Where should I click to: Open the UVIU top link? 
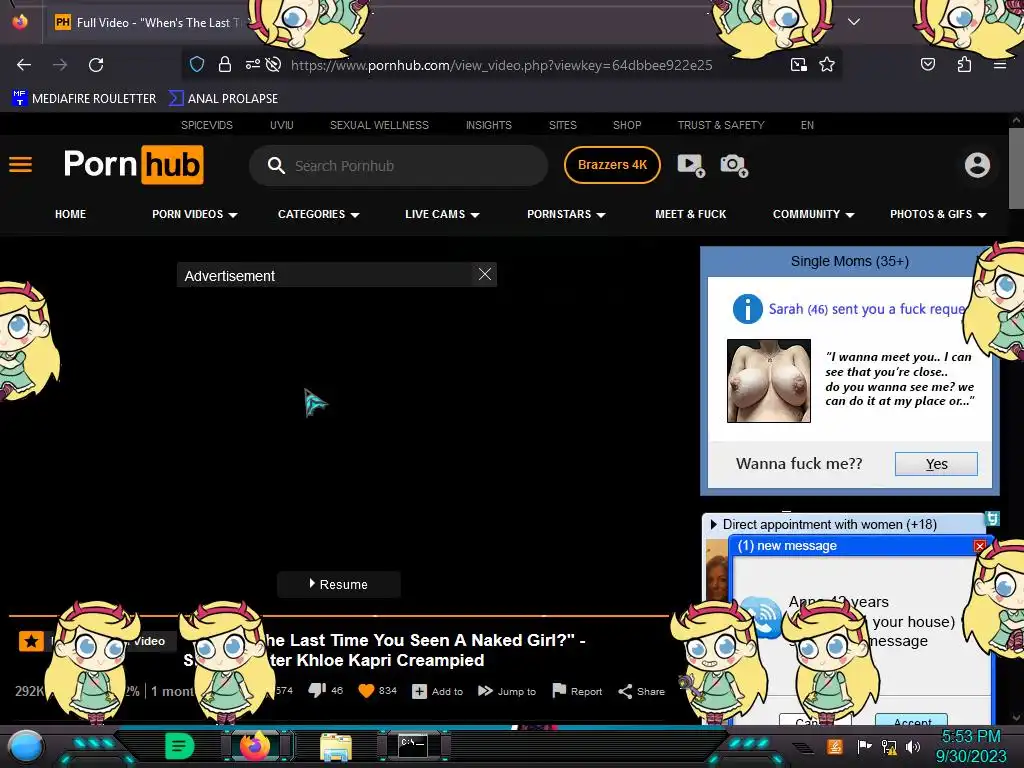(281, 125)
